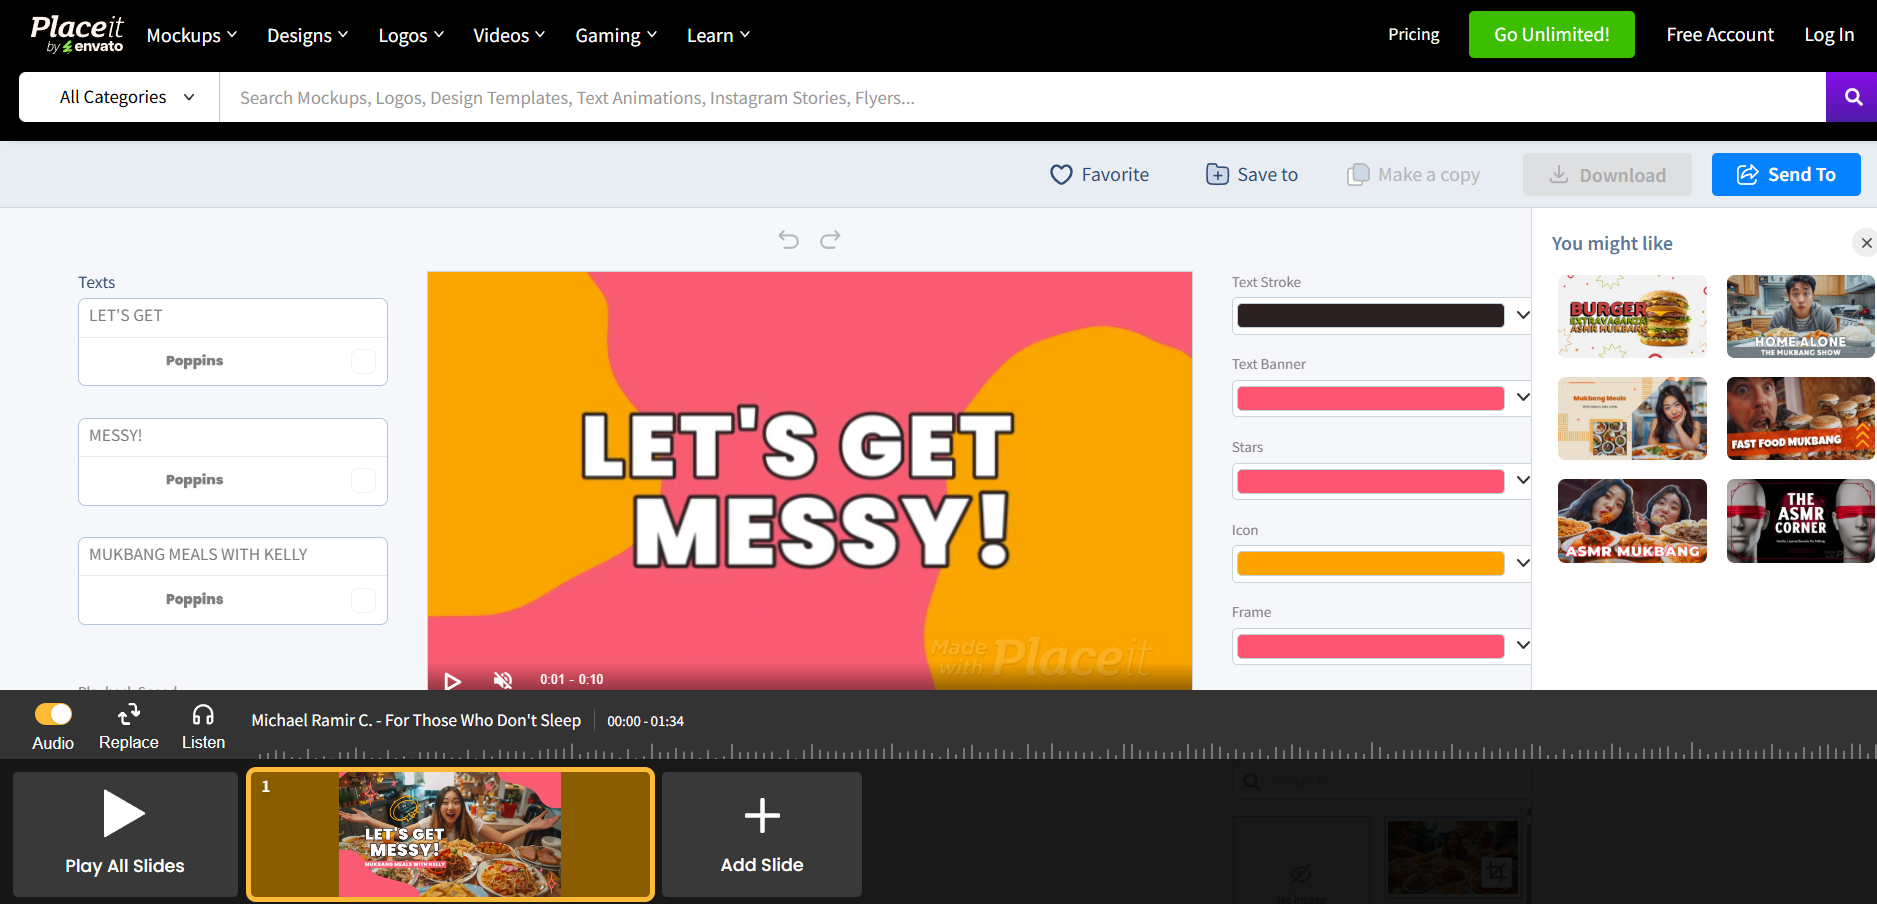Select the orange Icon color swatch
This screenshot has height=904, width=1877.
pos(1368,563)
